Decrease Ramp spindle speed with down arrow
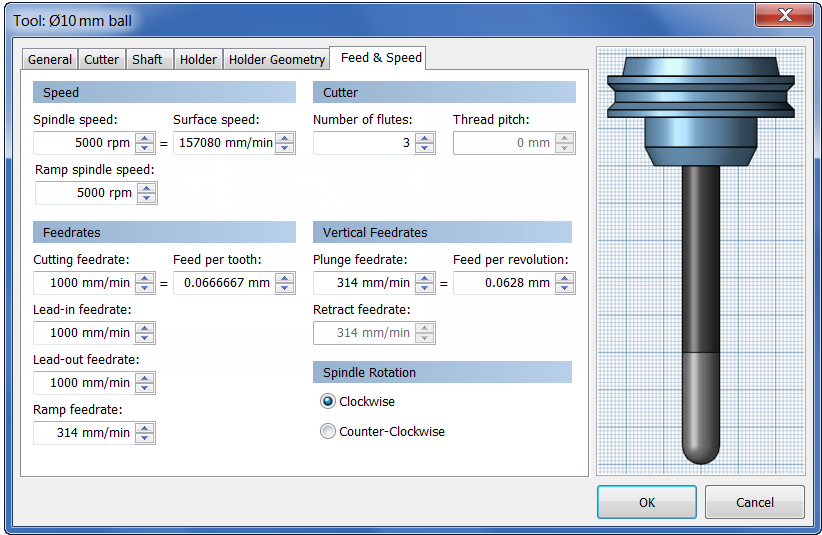 [147, 198]
